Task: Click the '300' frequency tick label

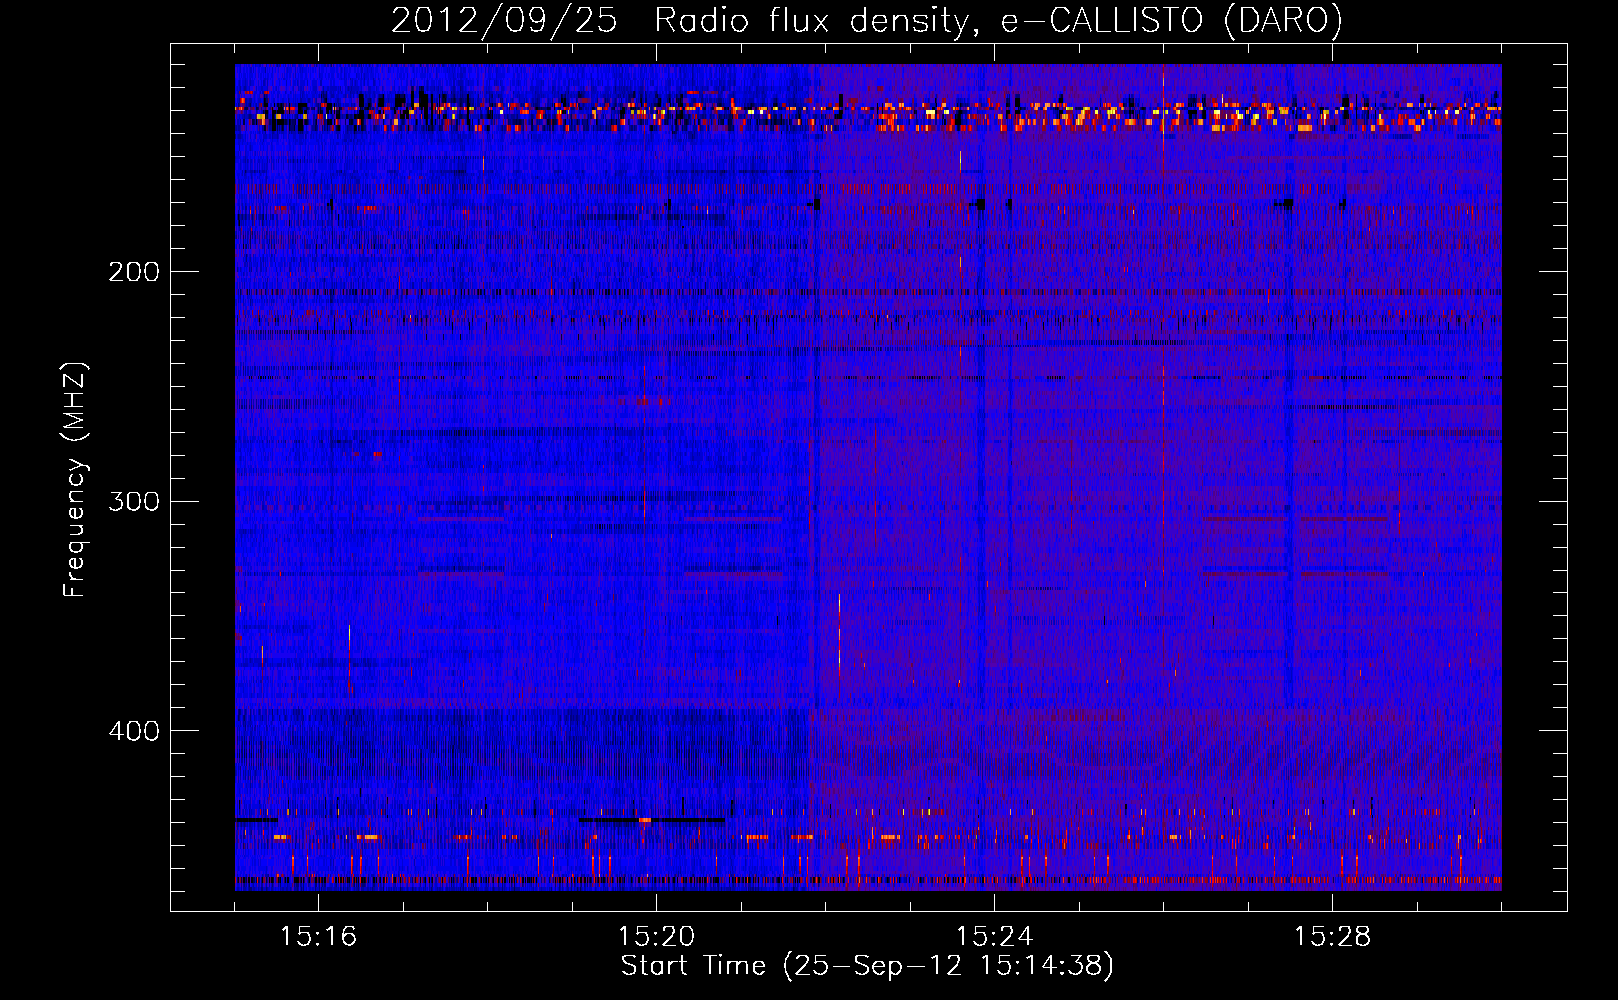Action: pyautogui.click(x=134, y=501)
